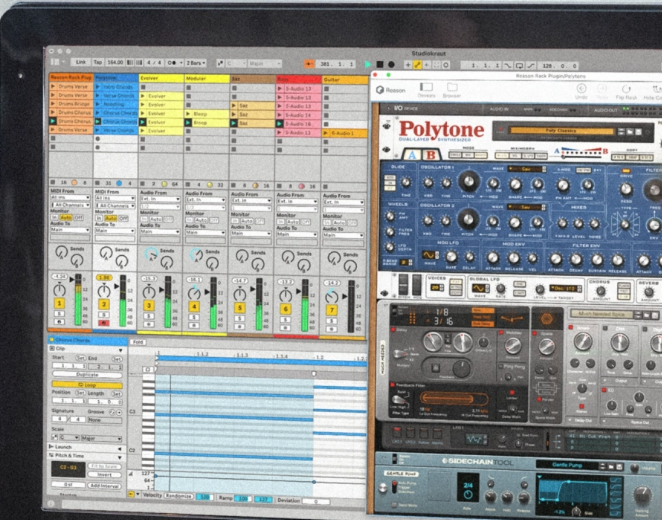Open MIDI From All Ins dropdown on first track

tap(70, 198)
